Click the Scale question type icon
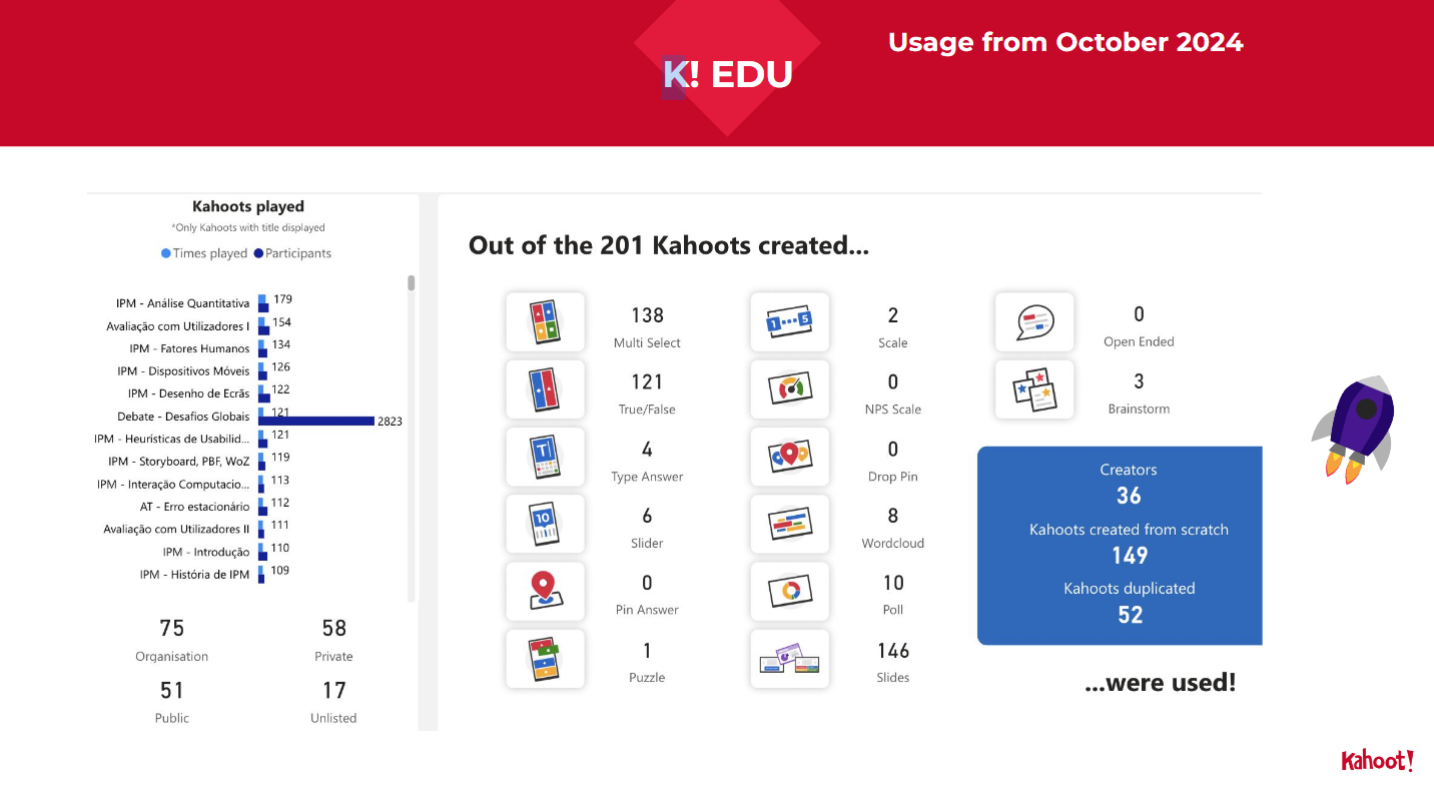This screenshot has height=795, width=1434. click(x=790, y=322)
